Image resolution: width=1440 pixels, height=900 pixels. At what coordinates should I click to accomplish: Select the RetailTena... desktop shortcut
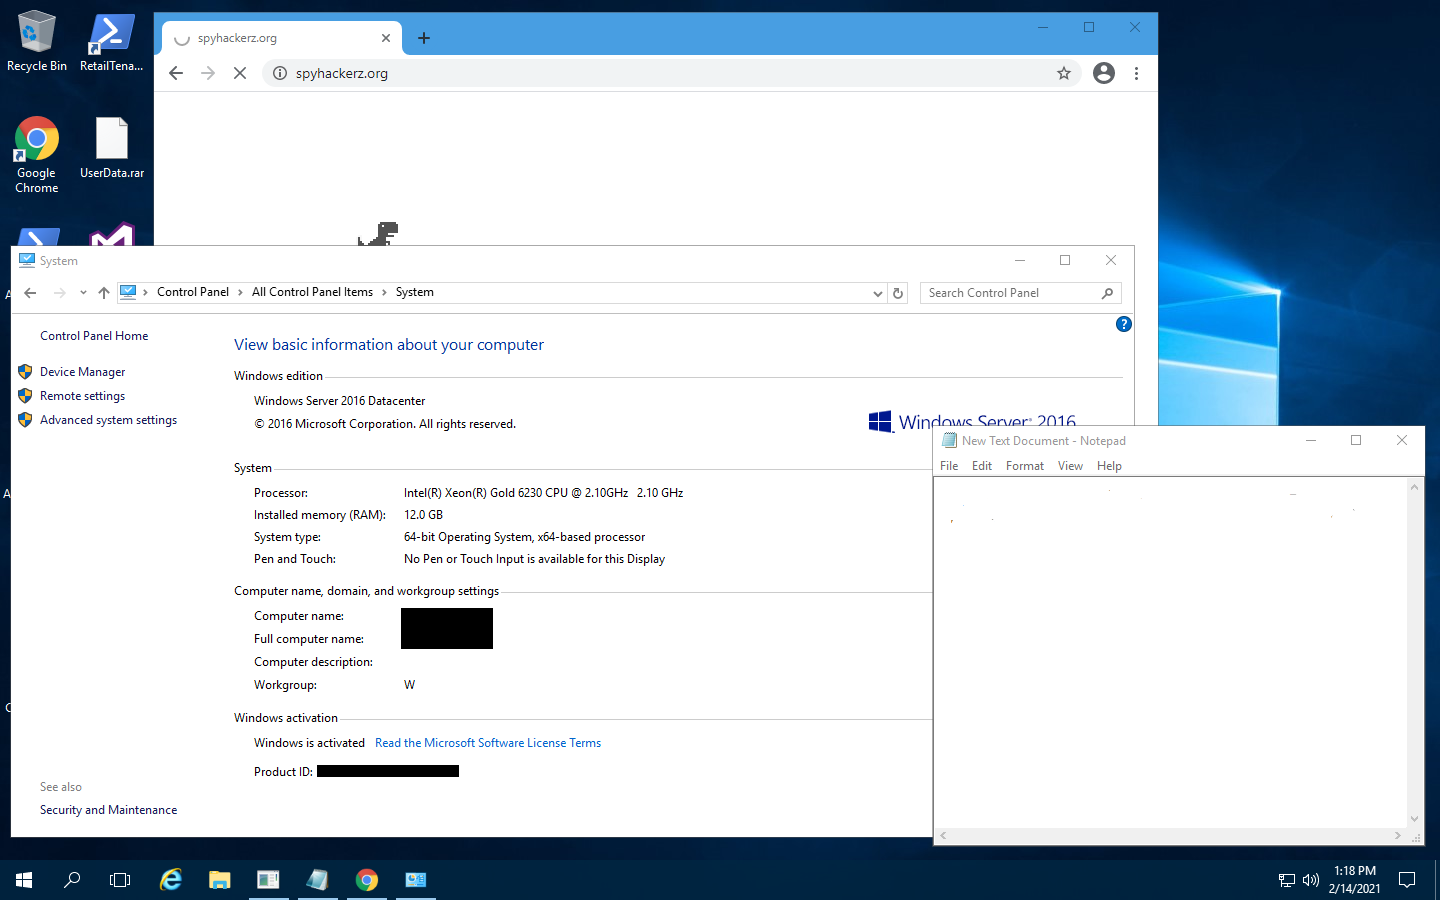click(x=111, y=42)
